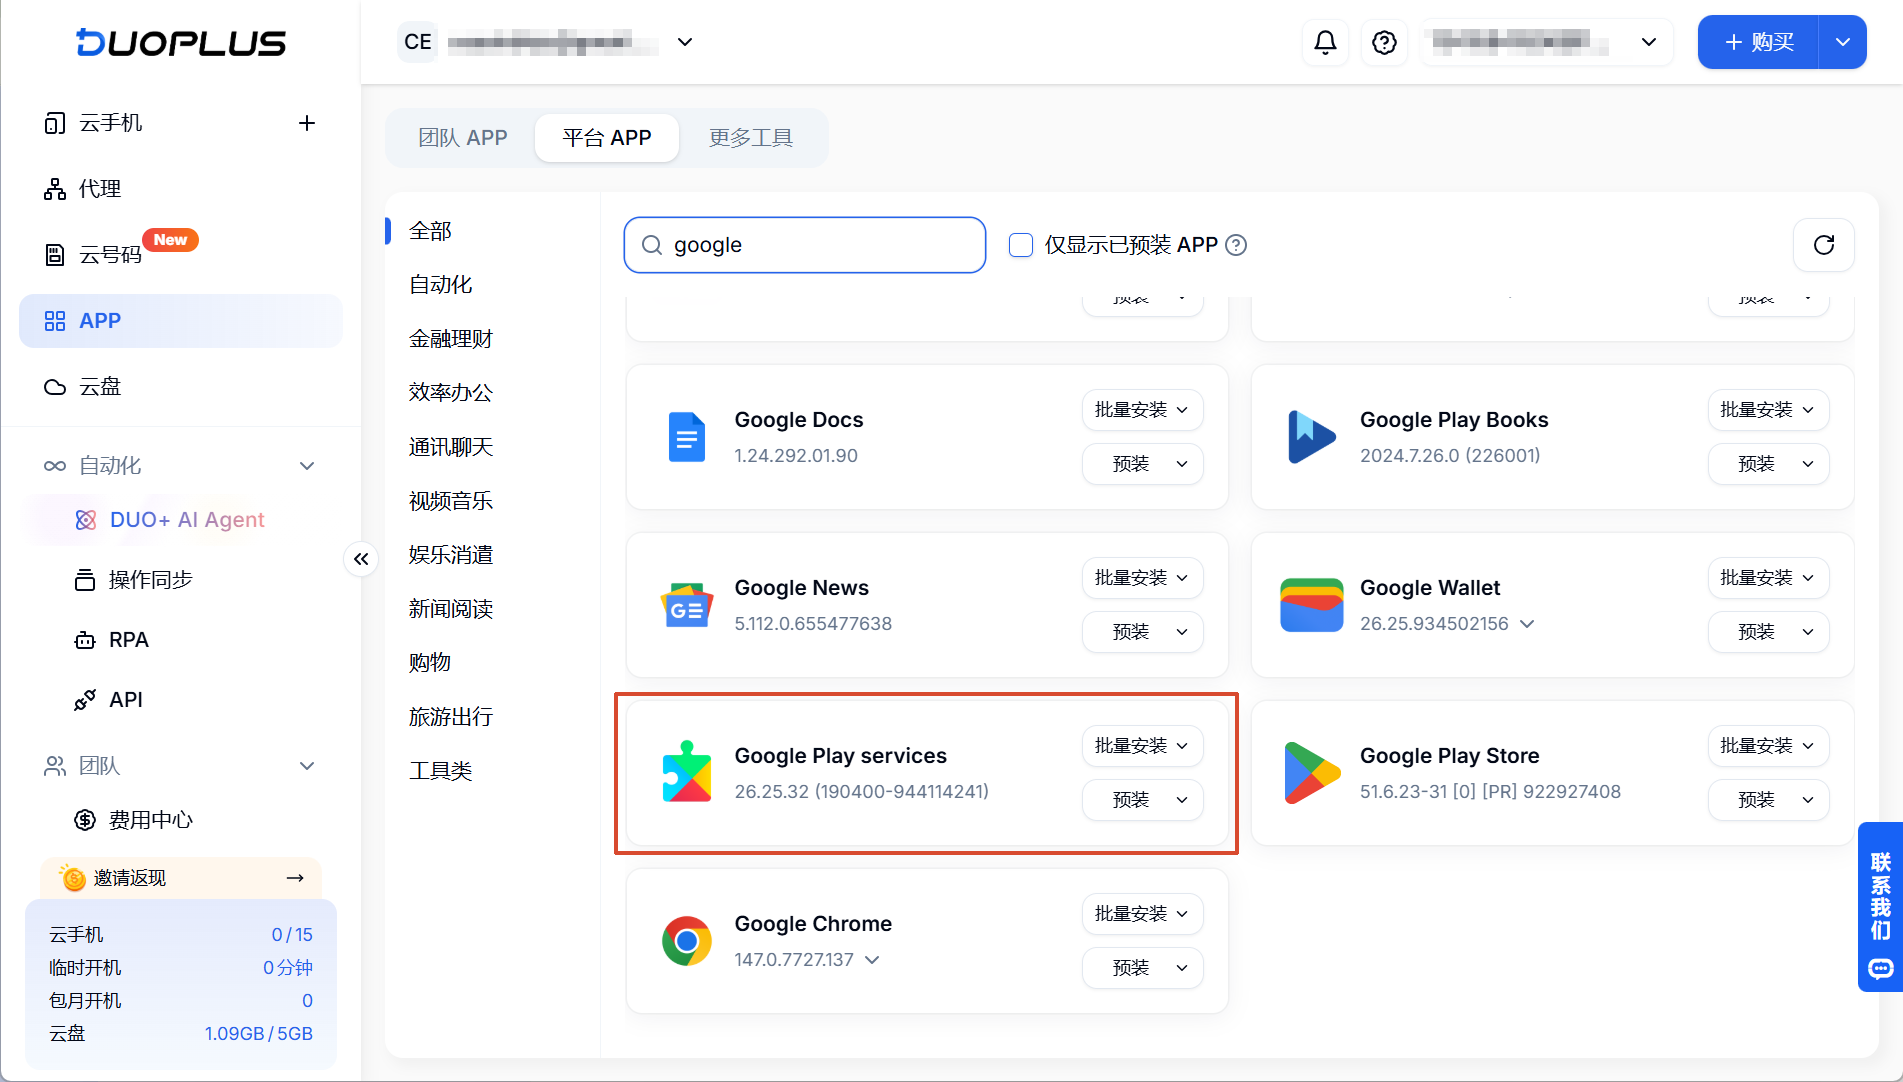Click the invite cashback coin icon
This screenshot has height=1082, width=1903.
[73, 878]
